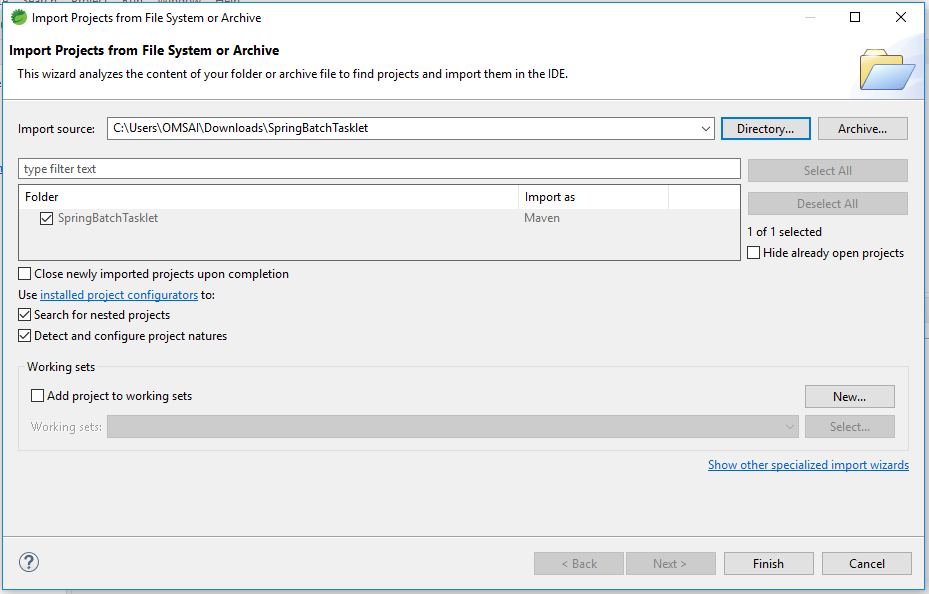This screenshot has height=594, width=929.
Task: Click the Archive... button
Action: click(x=862, y=128)
